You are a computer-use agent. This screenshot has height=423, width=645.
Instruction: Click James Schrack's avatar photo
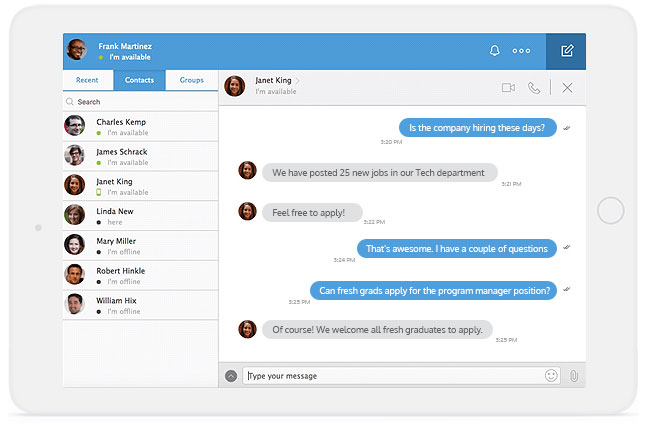pos(74,155)
